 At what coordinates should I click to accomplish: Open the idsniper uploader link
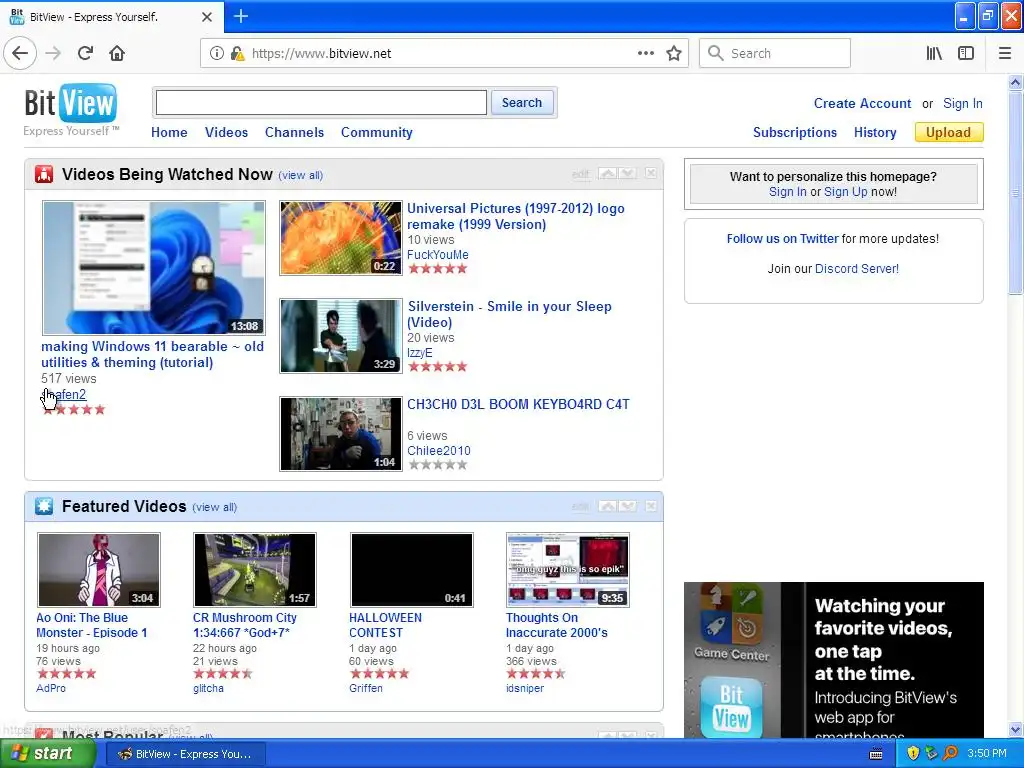524,688
